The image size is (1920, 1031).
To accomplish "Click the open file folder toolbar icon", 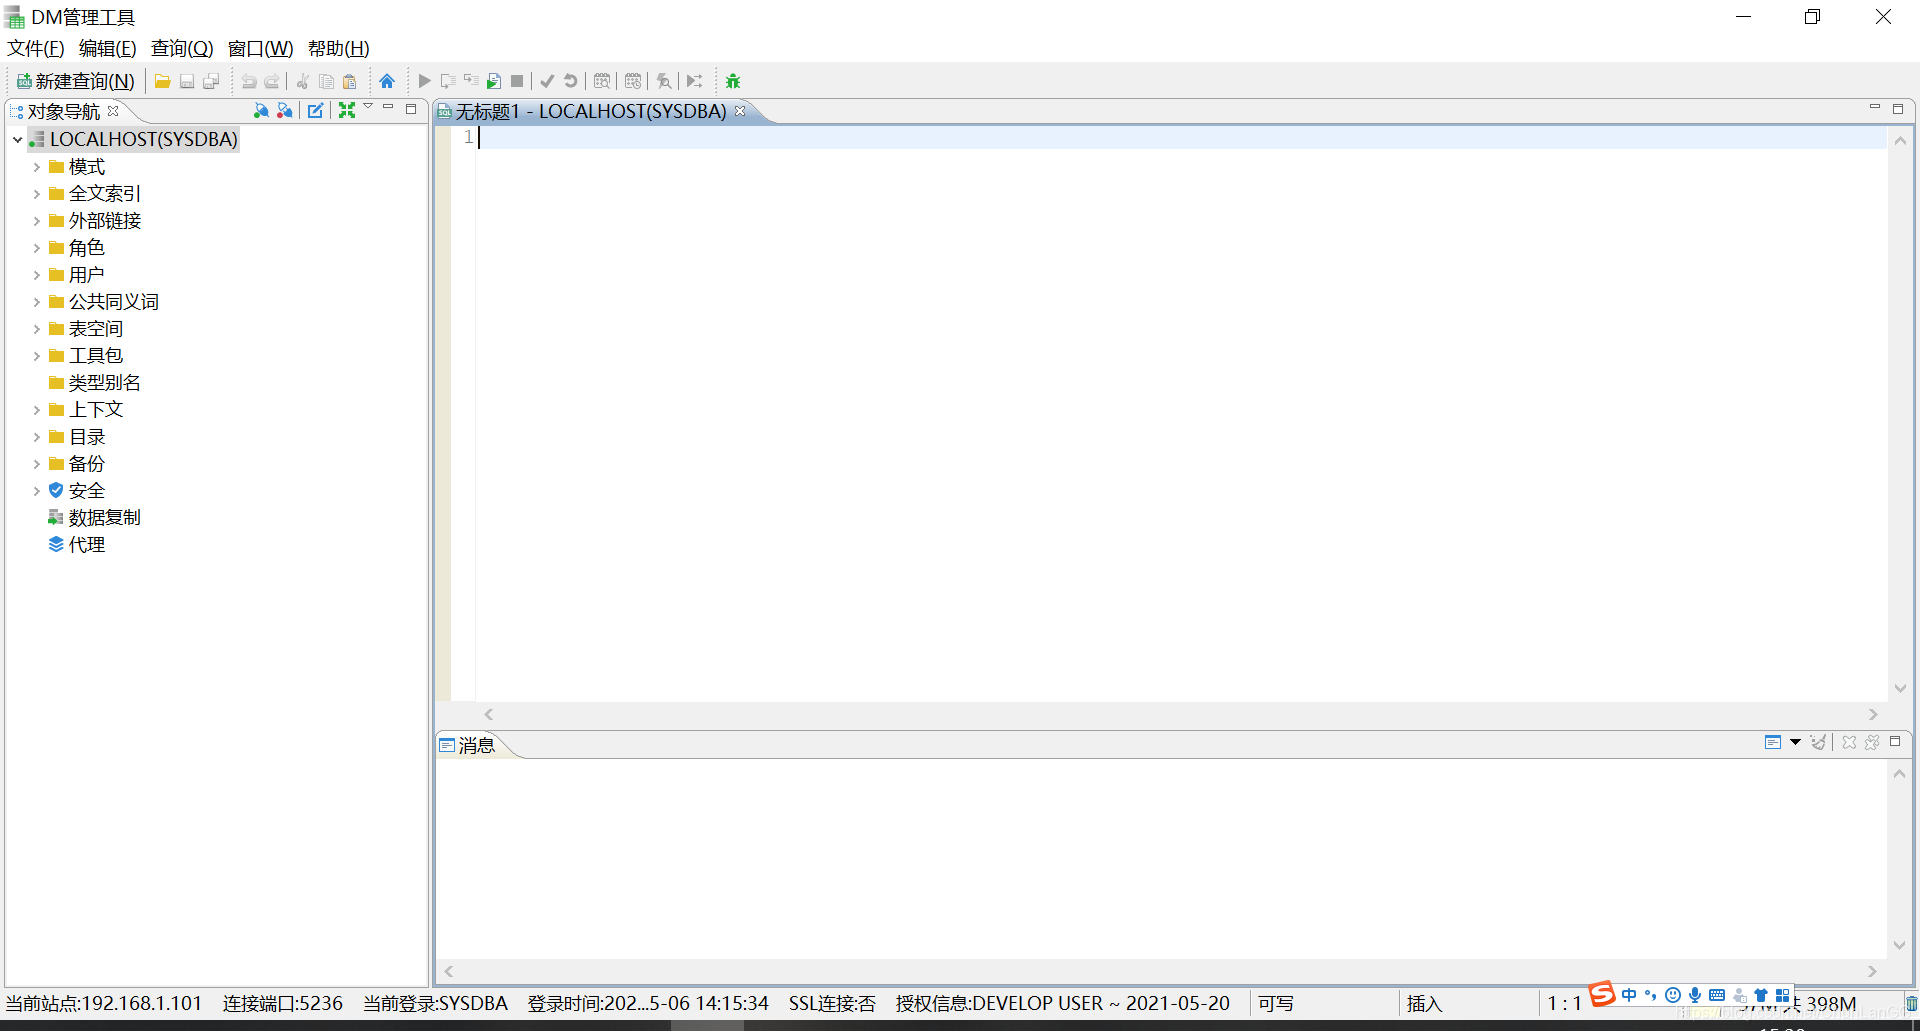I will (x=162, y=81).
